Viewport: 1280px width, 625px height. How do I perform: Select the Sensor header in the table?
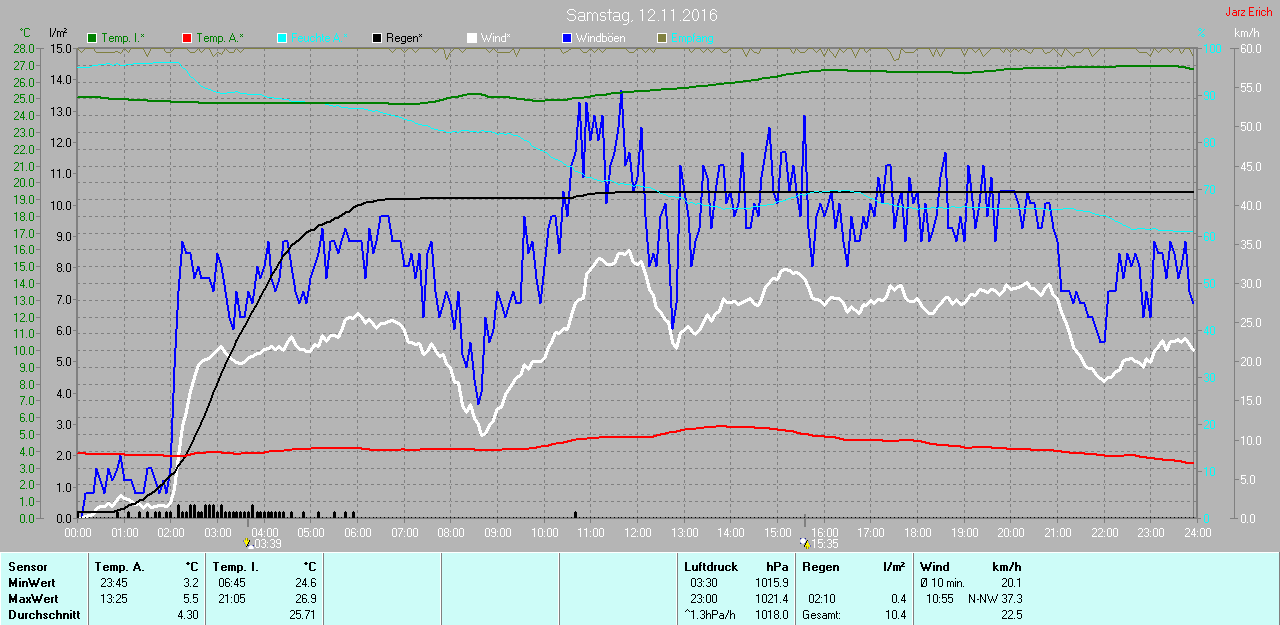click(27, 567)
